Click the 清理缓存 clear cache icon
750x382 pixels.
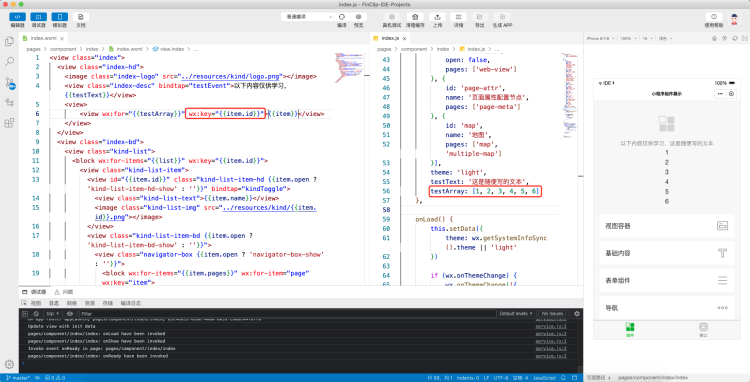(415, 17)
